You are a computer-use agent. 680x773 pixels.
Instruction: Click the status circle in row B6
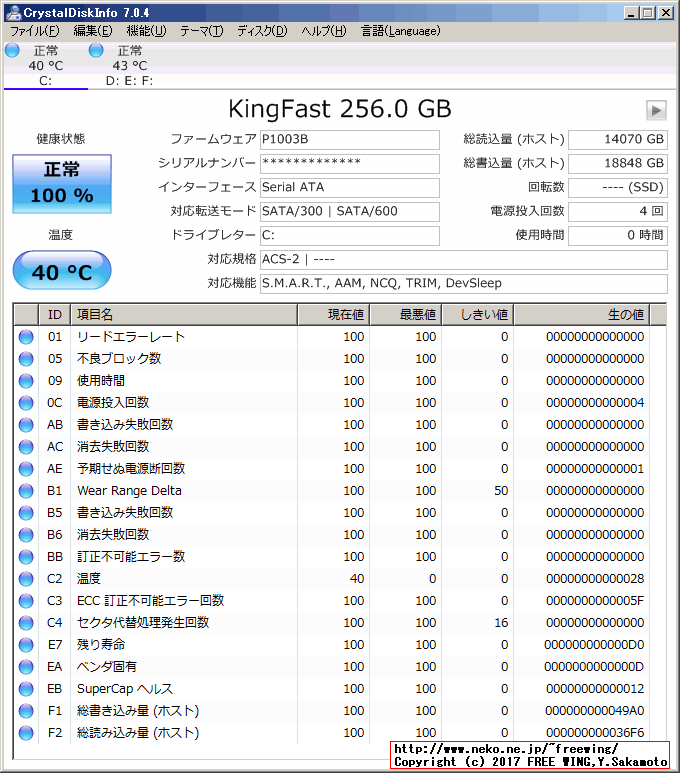tap(26, 535)
